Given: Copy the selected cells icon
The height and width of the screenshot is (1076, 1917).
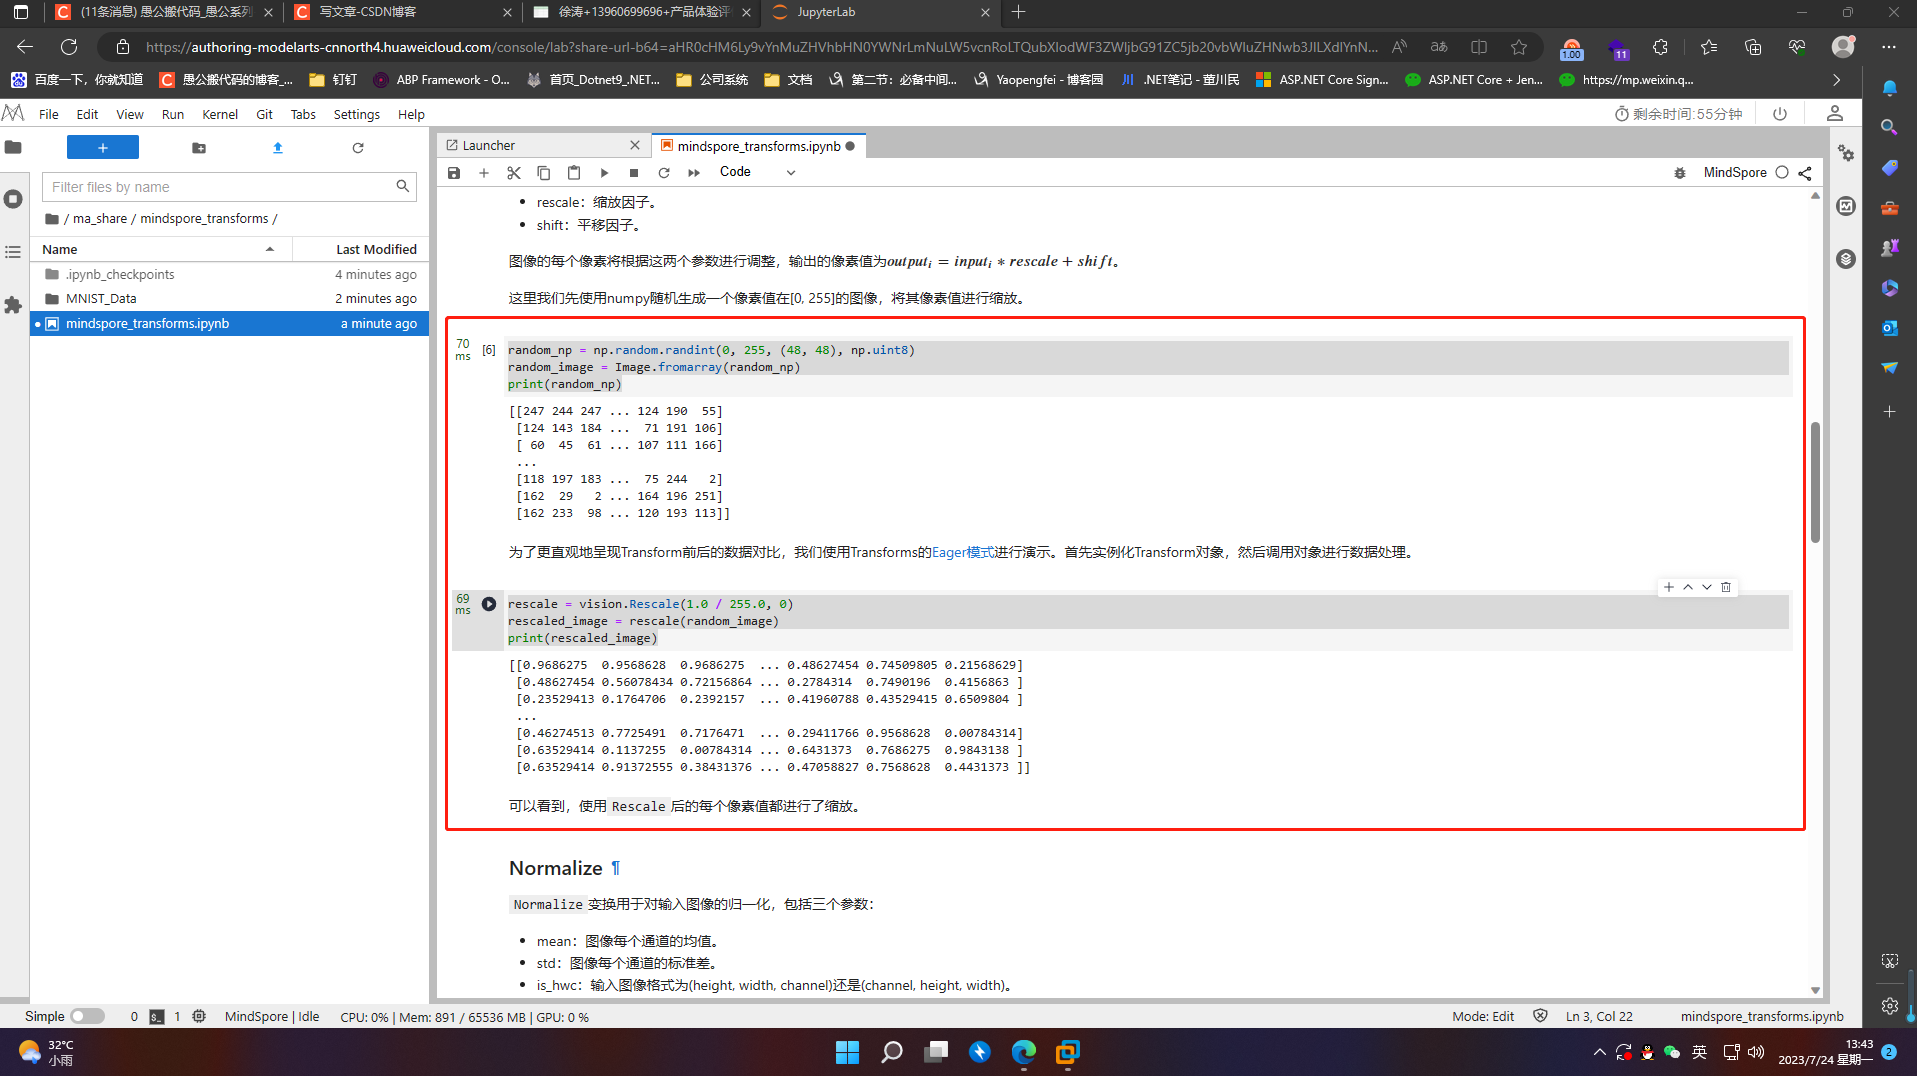Looking at the screenshot, I should (544, 172).
